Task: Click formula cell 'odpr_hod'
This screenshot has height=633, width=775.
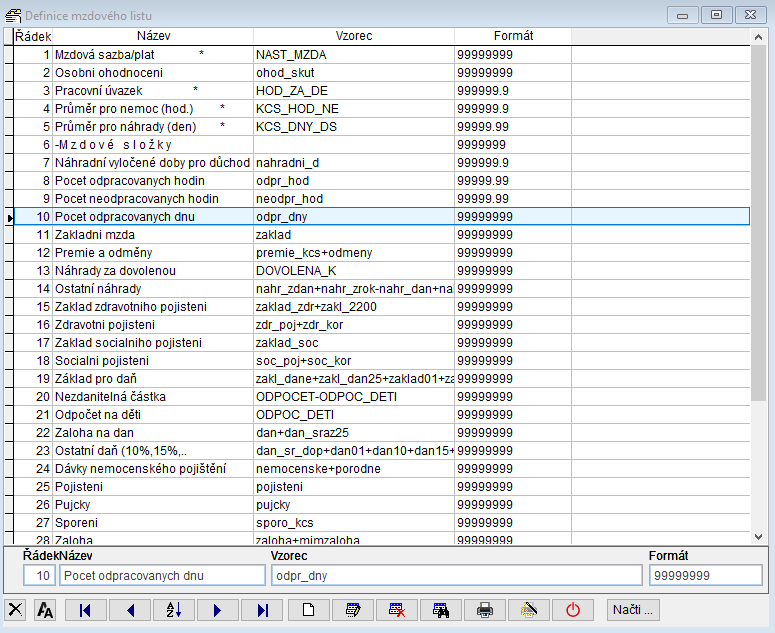Action: point(354,181)
